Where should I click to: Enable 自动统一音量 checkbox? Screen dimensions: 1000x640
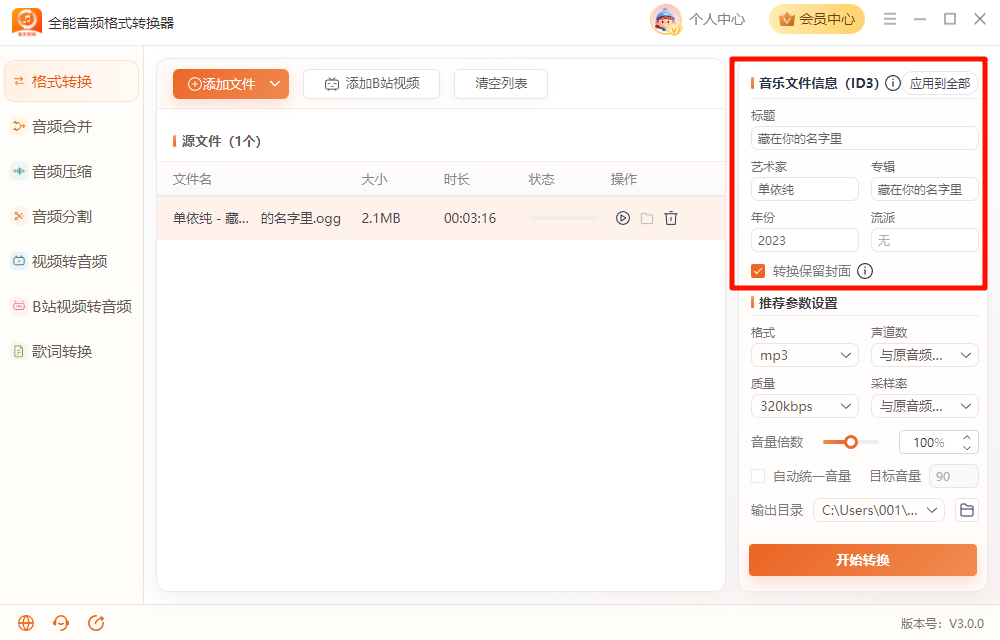[758, 476]
